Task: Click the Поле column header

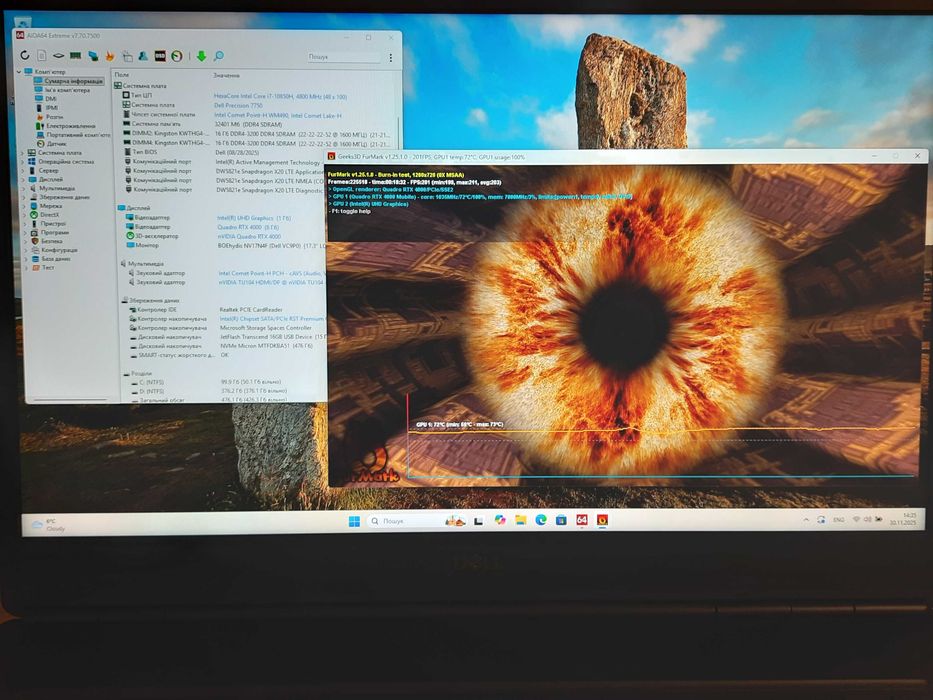Action: [x=121, y=75]
